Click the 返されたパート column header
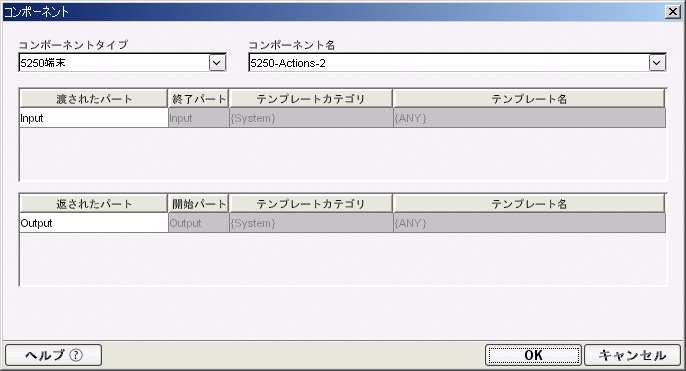 94,204
